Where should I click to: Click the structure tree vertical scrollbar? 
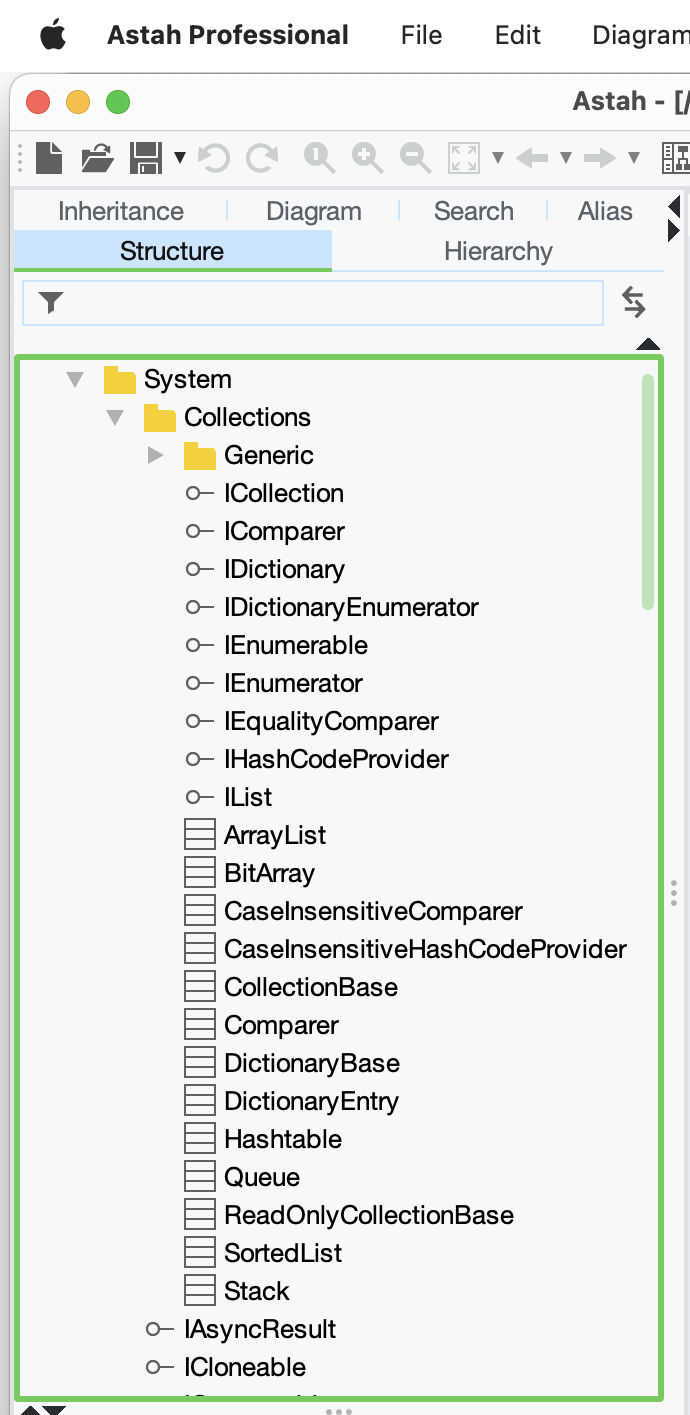point(648,492)
